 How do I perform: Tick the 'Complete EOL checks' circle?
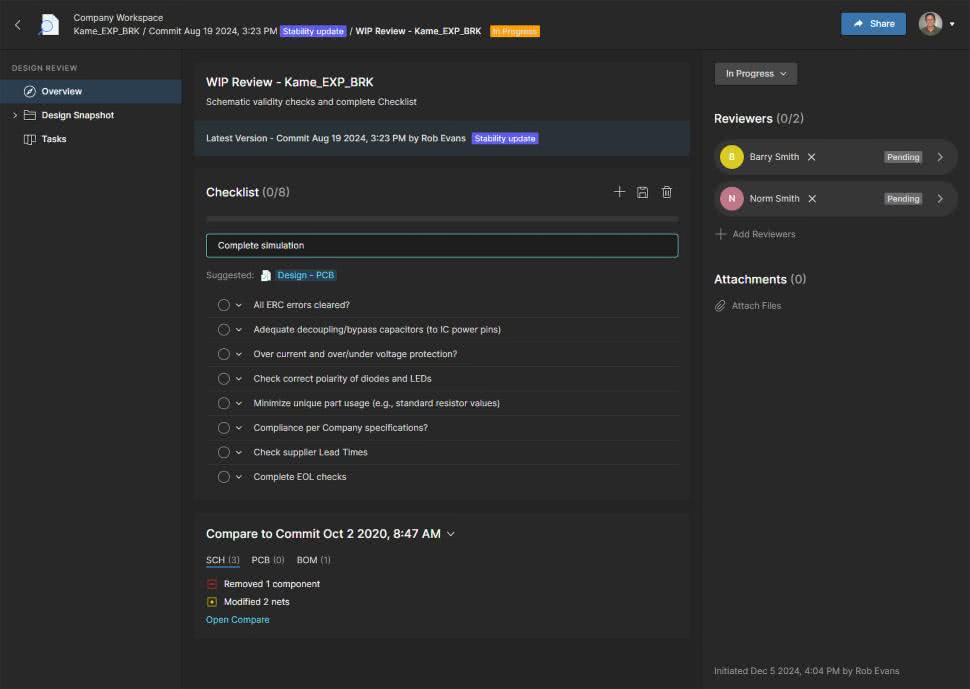click(x=224, y=477)
